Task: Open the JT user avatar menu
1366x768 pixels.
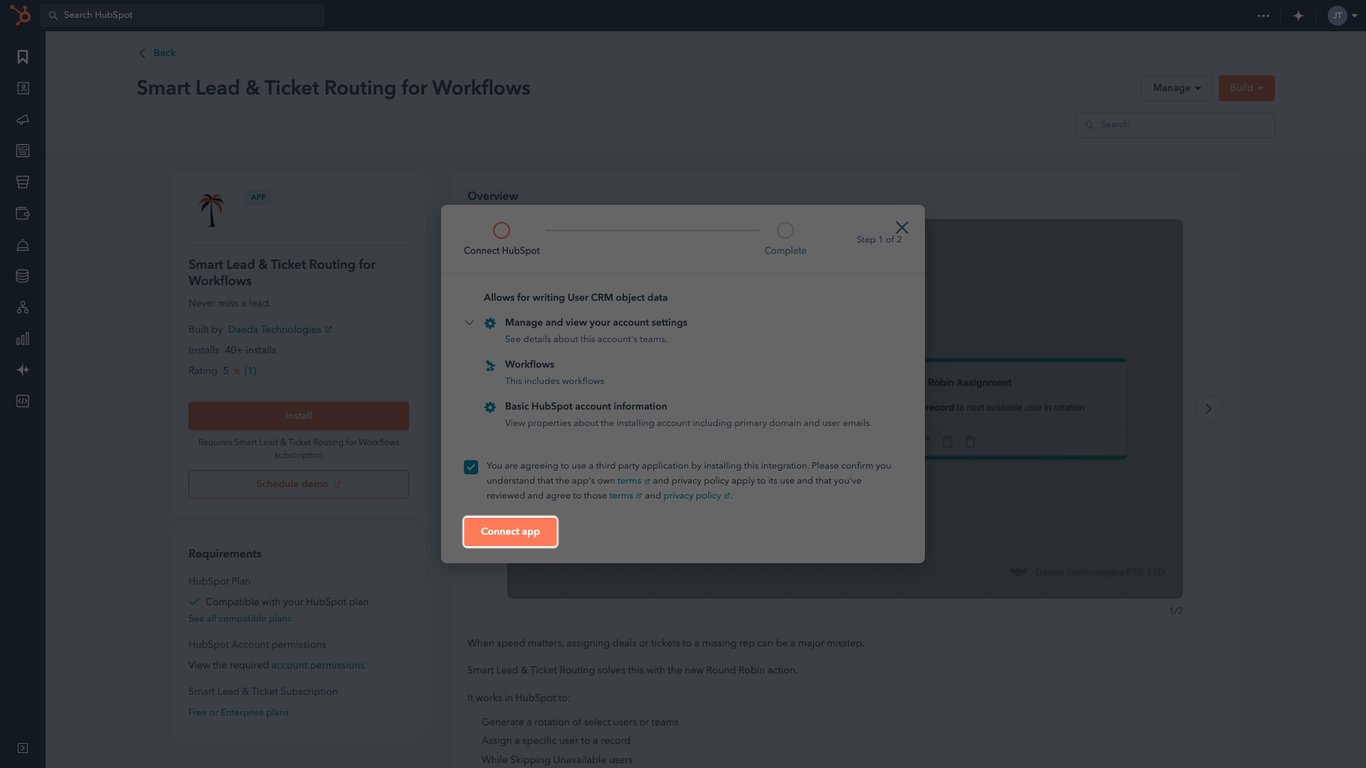Action: coord(1342,15)
